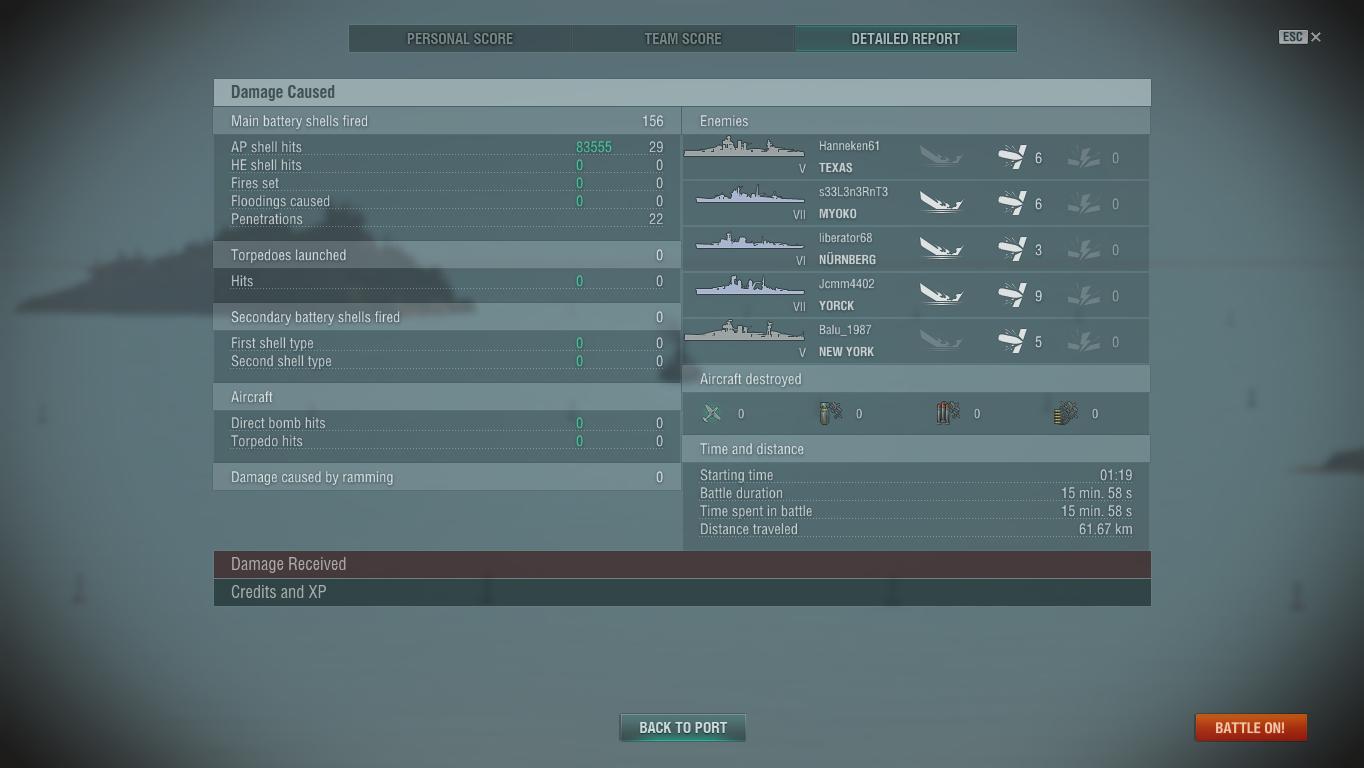Click the Yorck ship silhouette
The width and height of the screenshot is (1364, 768).
click(x=750, y=287)
